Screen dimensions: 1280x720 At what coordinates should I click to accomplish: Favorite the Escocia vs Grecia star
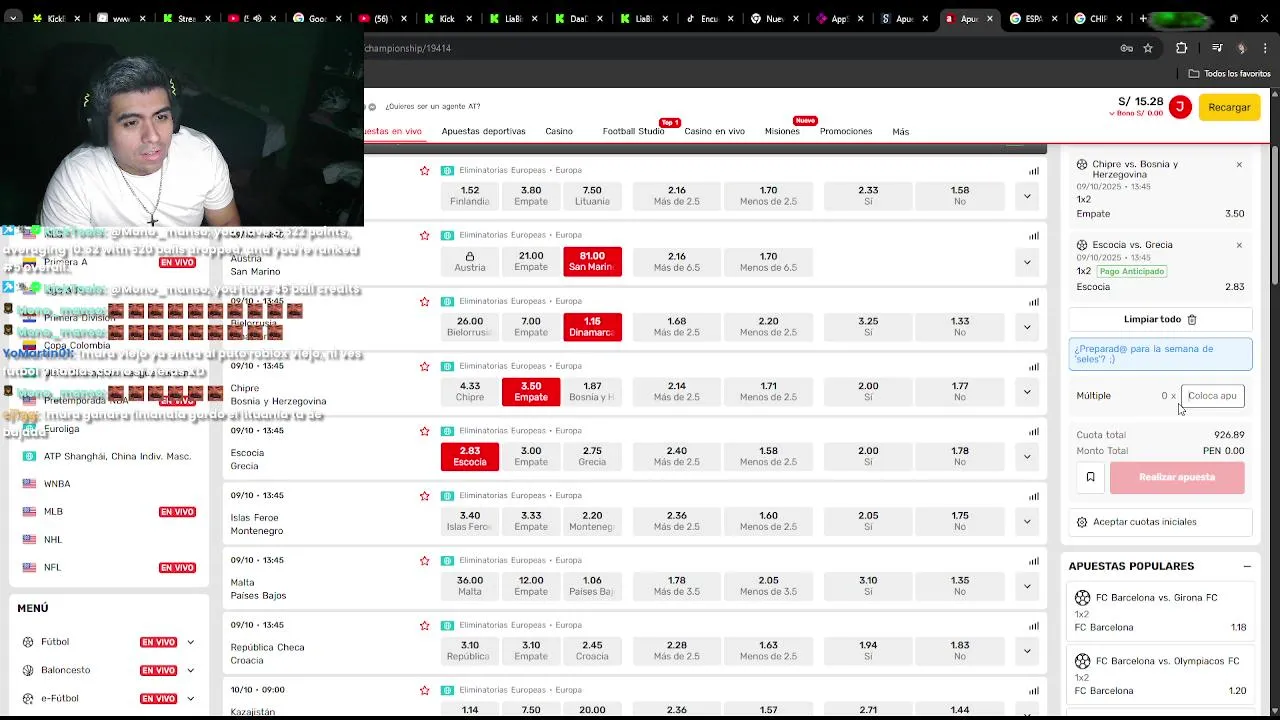point(424,431)
